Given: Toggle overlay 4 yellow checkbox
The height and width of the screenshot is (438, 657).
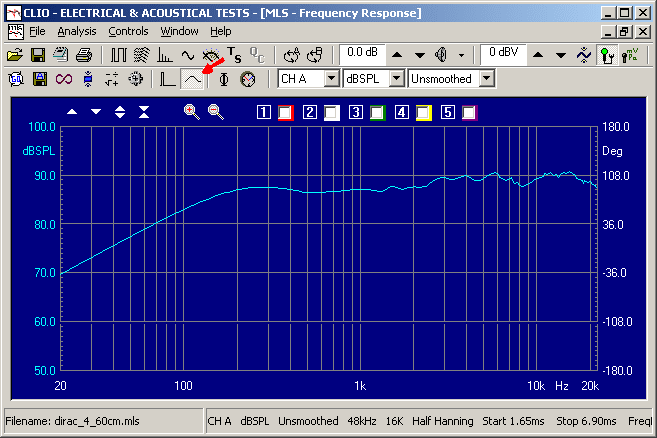Looking at the screenshot, I should 422,112.
